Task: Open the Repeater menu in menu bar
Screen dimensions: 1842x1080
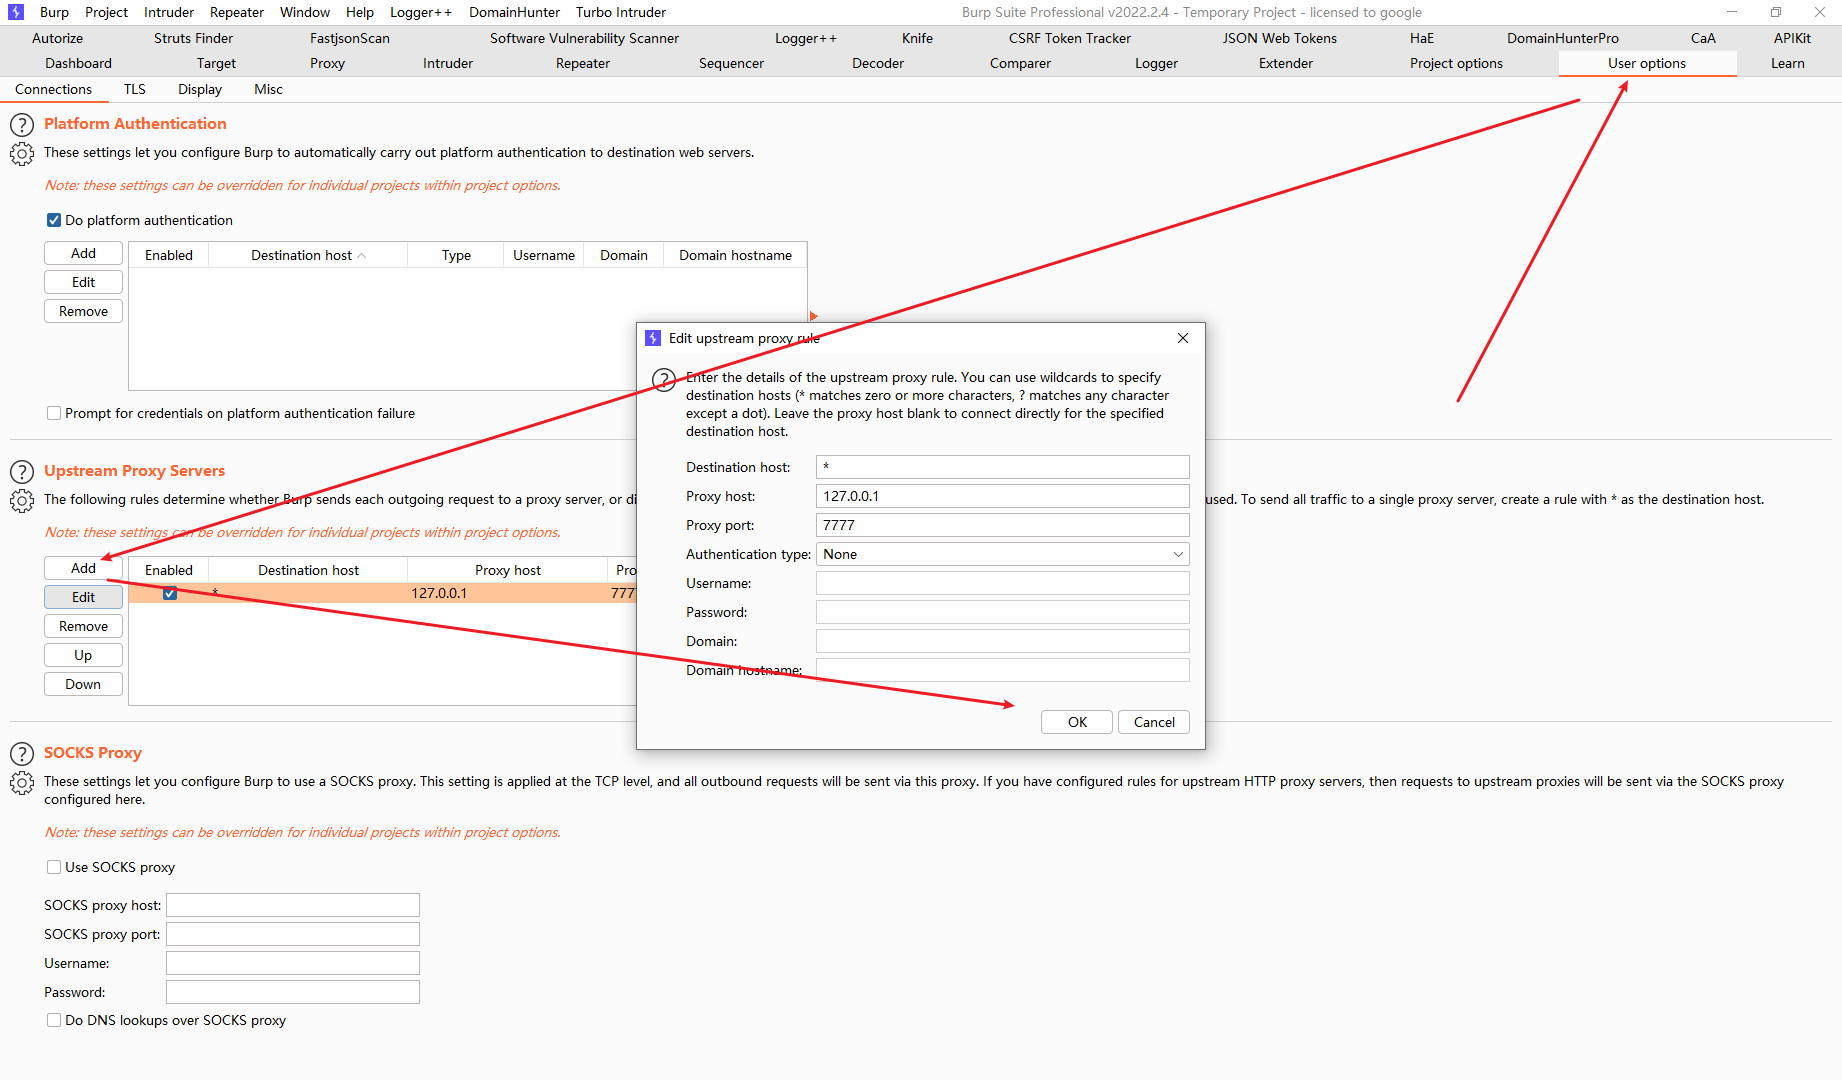Action: 237,12
